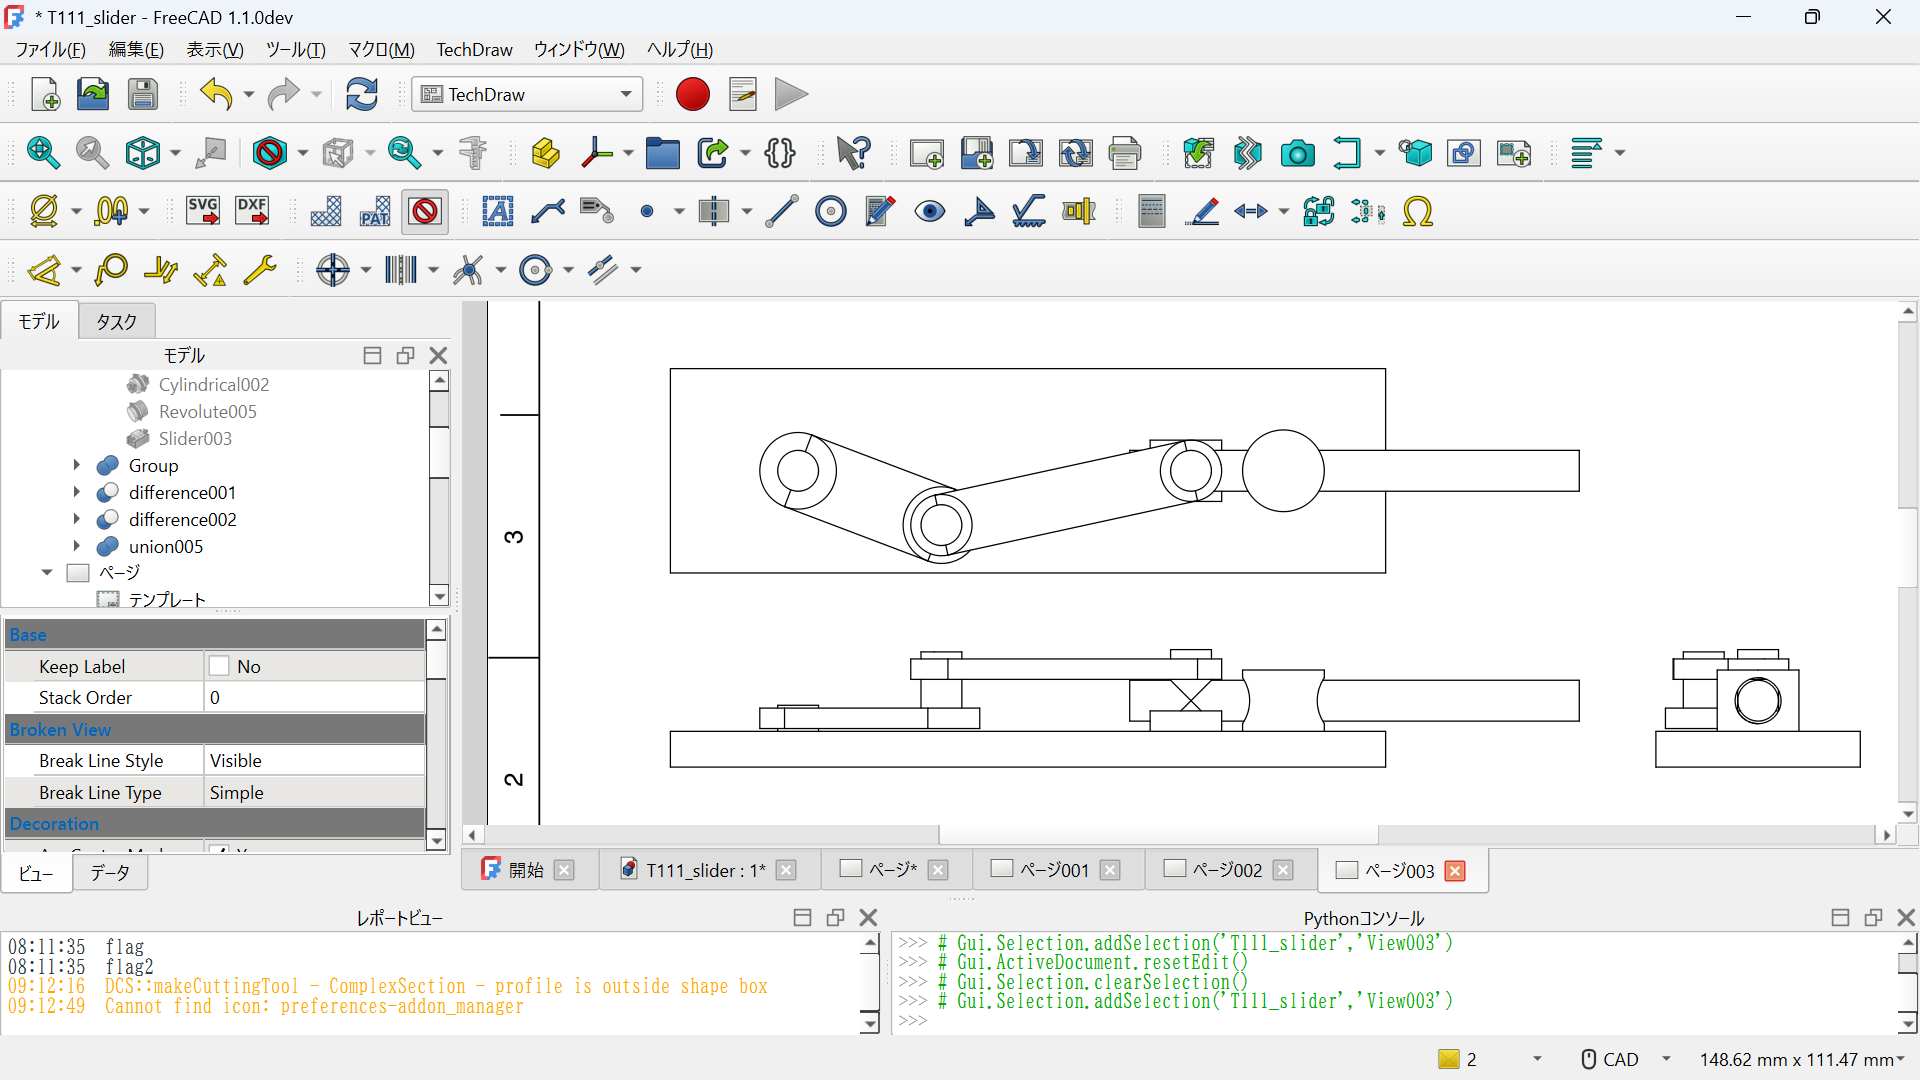This screenshot has width=1920, height=1080.
Task: Select the text Annotation tool icon
Action: click(497, 211)
